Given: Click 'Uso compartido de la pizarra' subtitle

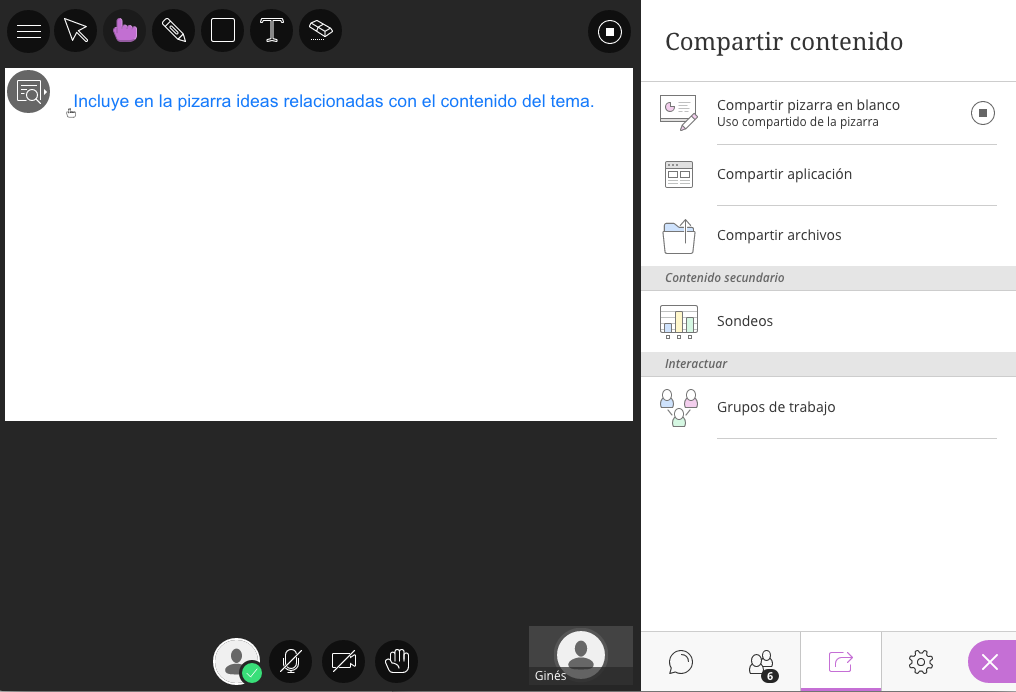Looking at the screenshot, I should [x=798, y=122].
